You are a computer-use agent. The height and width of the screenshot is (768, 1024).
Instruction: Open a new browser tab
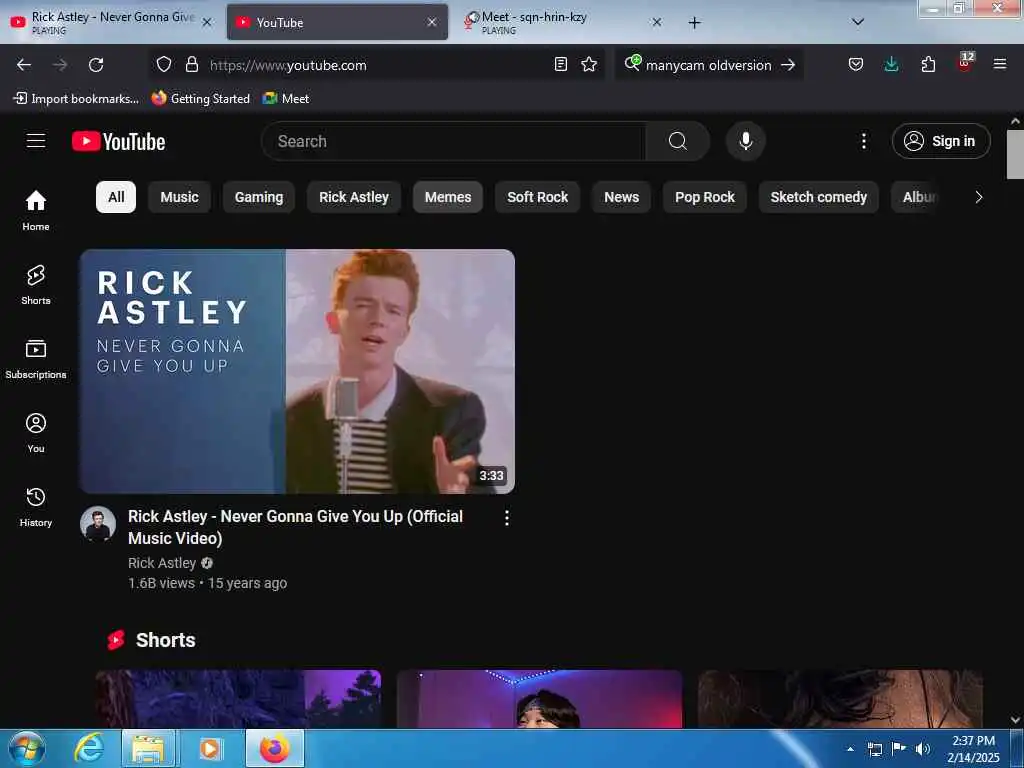pyautogui.click(x=695, y=23)
